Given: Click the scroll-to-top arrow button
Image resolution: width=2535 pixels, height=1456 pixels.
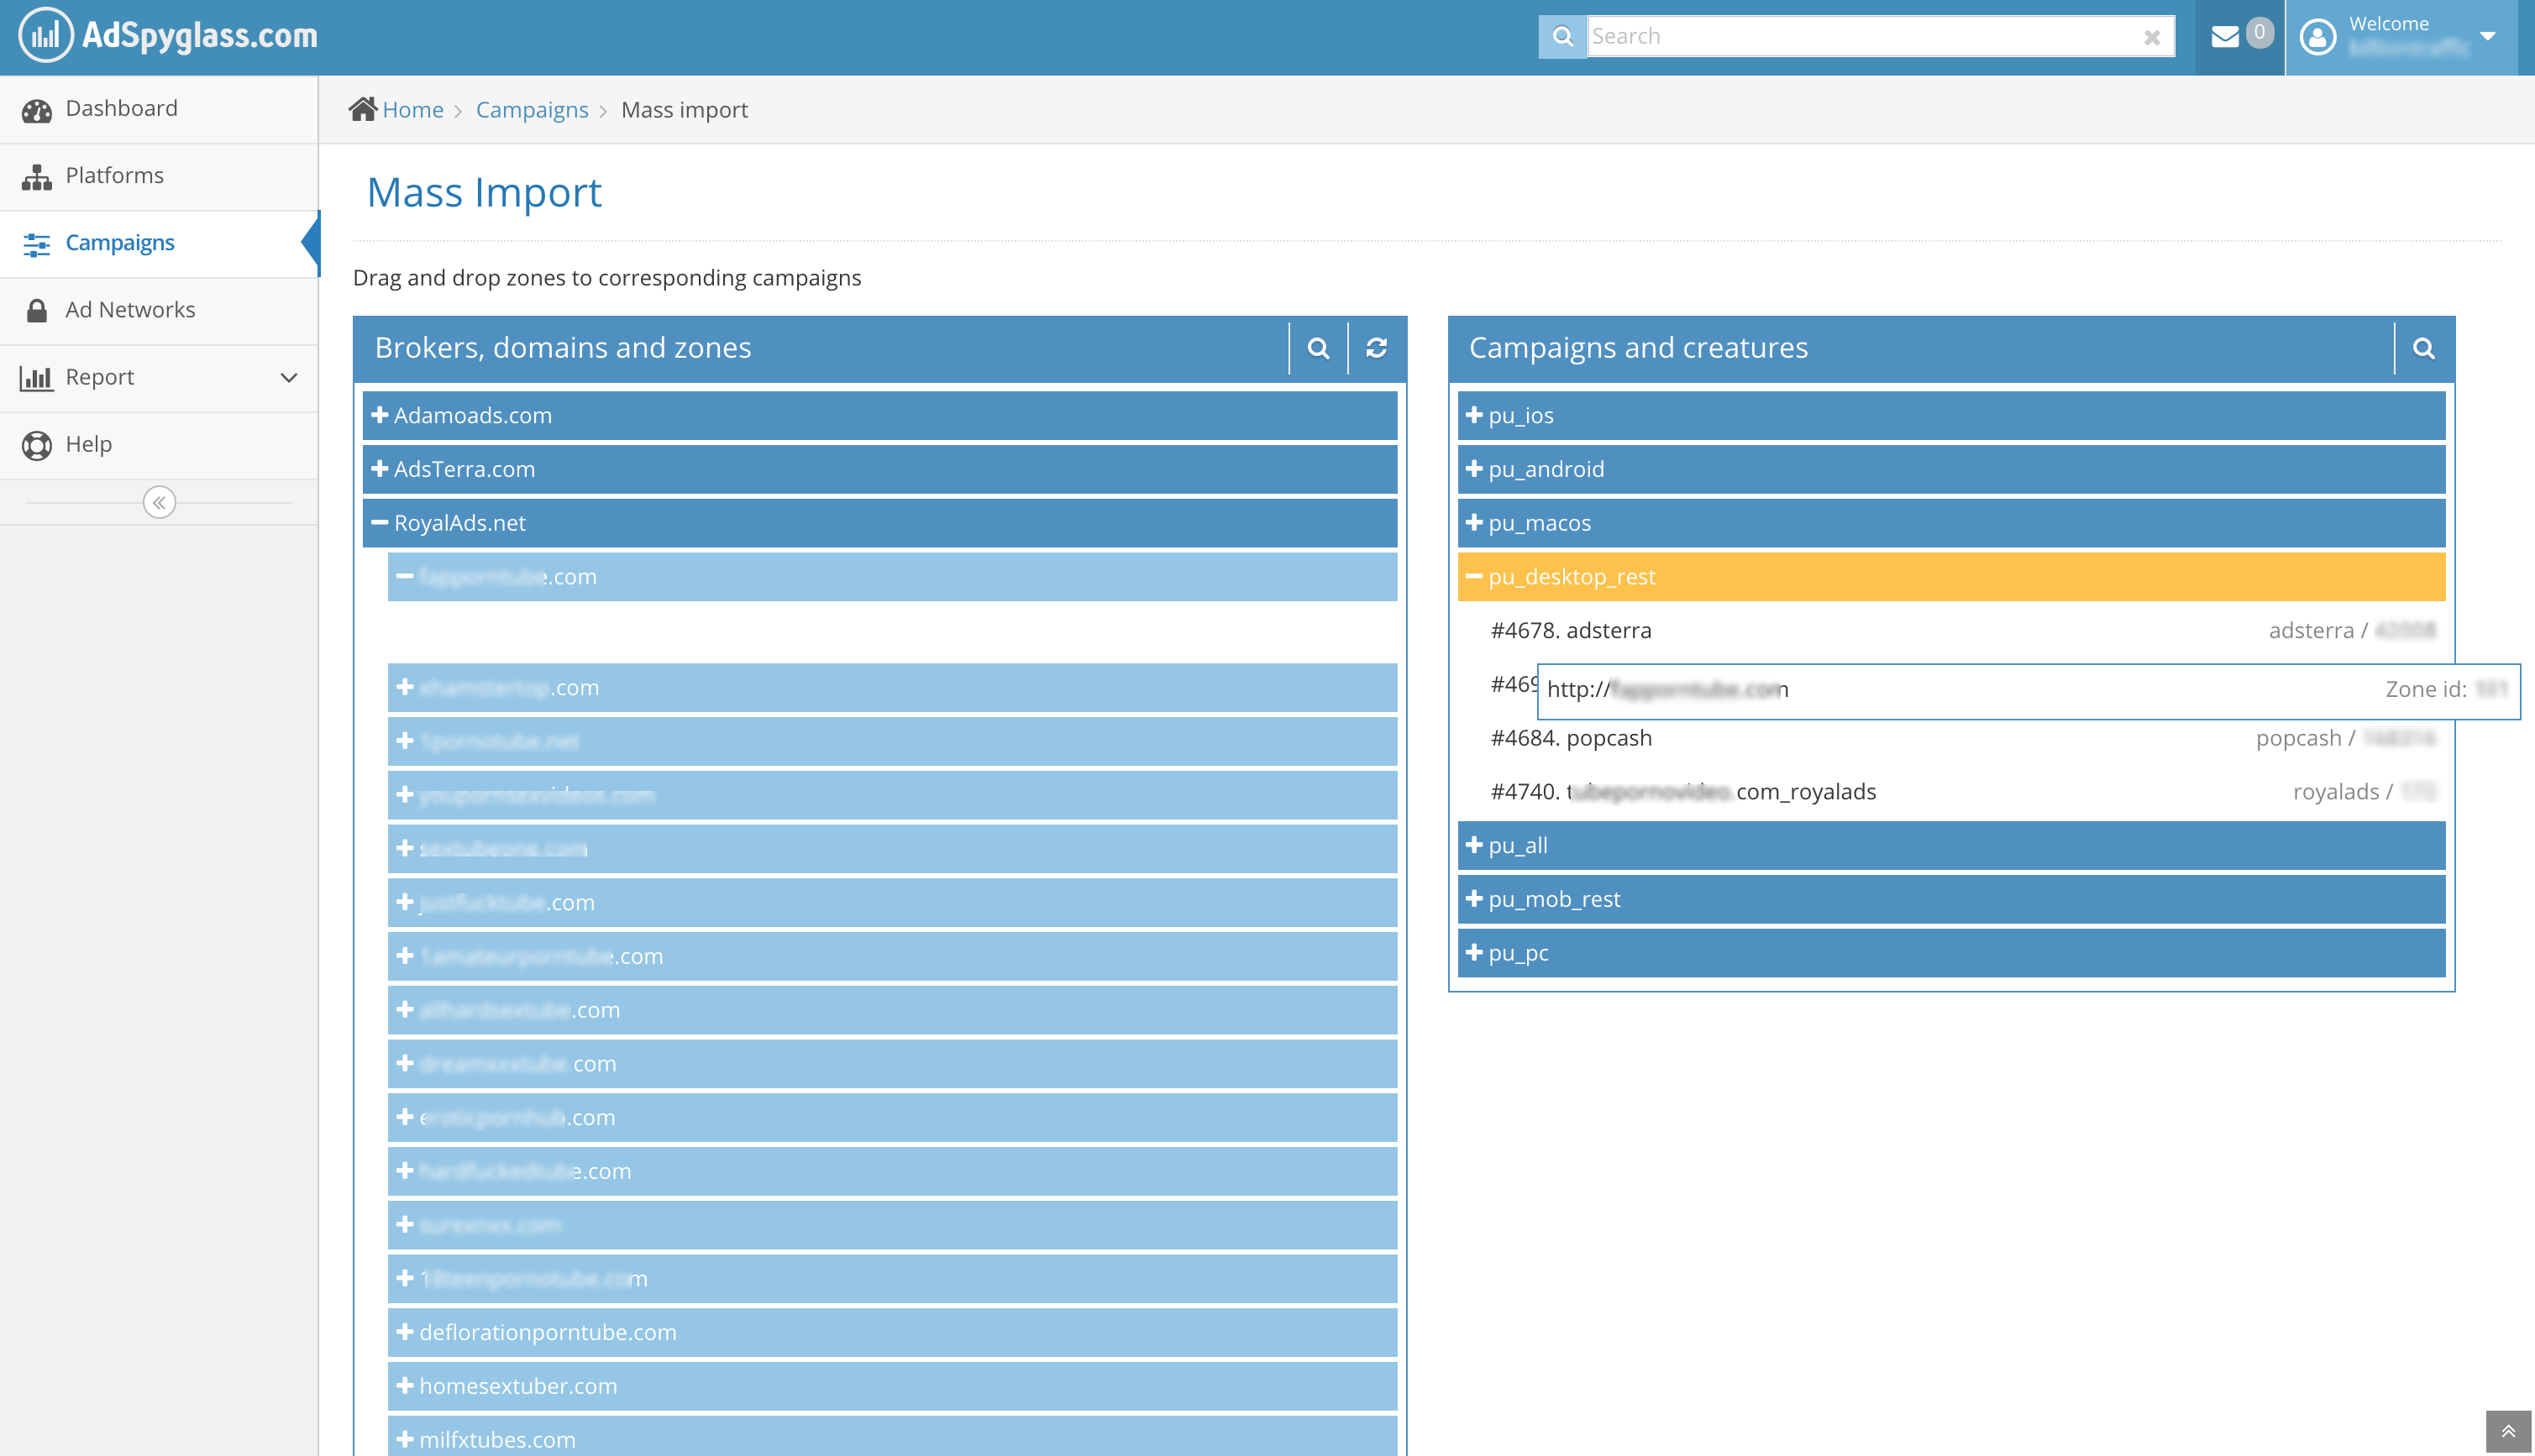Looking at the screenshot, I should click(x=2507, y=1431).
